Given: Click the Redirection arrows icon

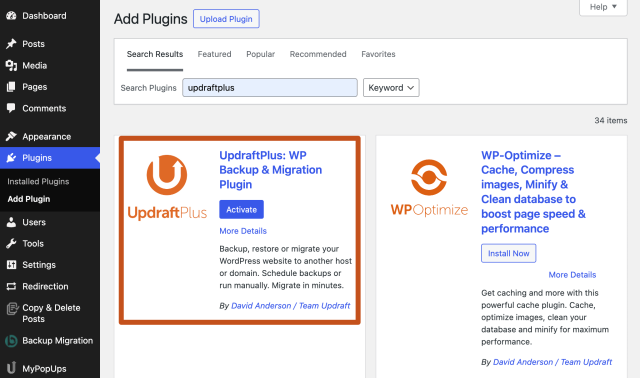Looking at the screenshot, I should [x=11, y=287].
